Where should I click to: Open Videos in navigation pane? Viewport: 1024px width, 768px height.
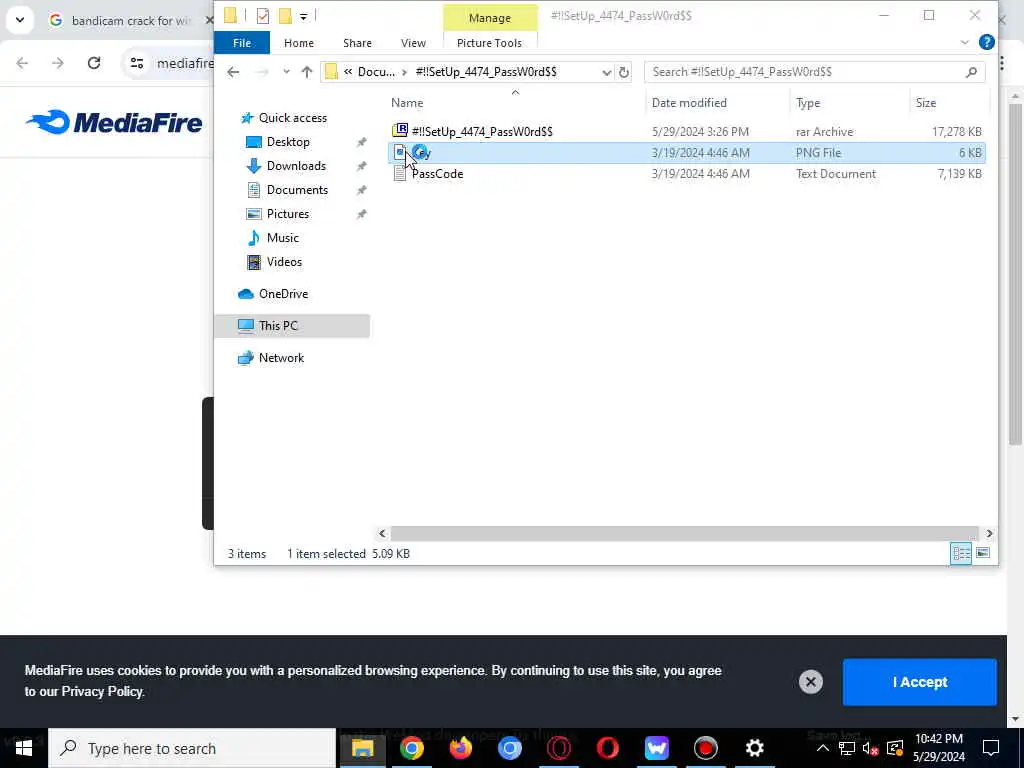[x=284, y=262]
